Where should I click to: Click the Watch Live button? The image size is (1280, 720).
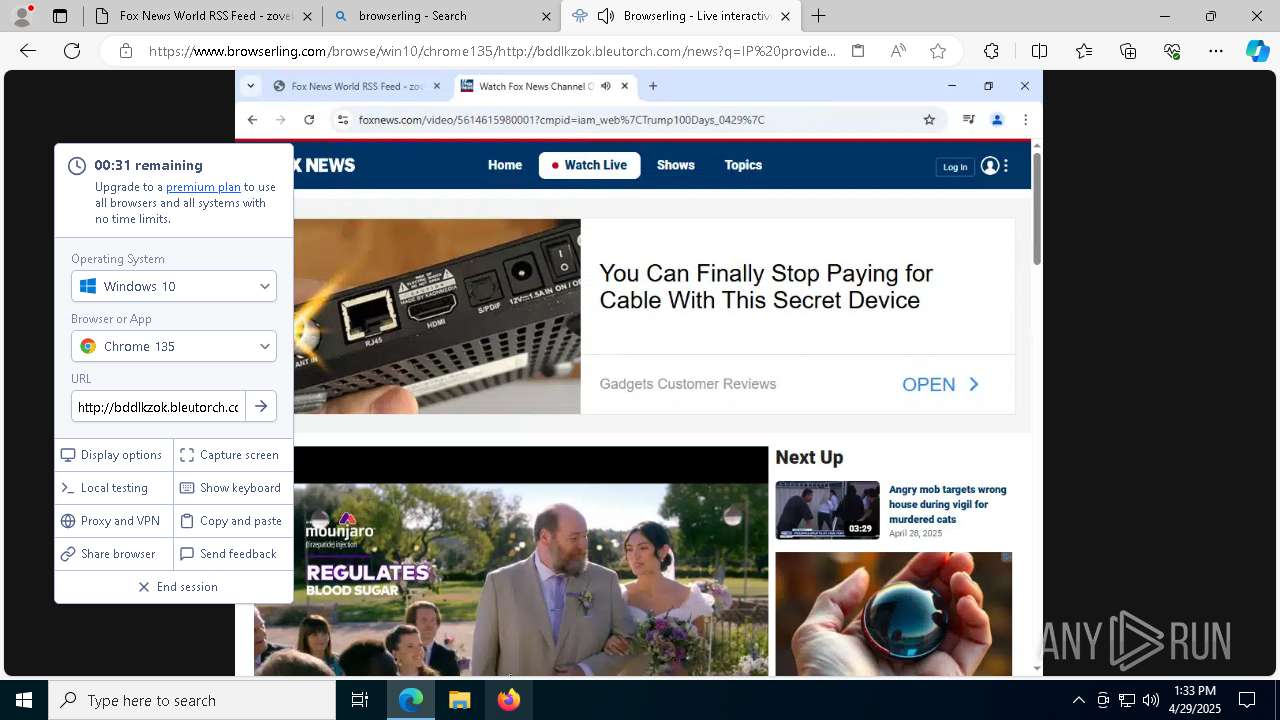pos(590,165)
